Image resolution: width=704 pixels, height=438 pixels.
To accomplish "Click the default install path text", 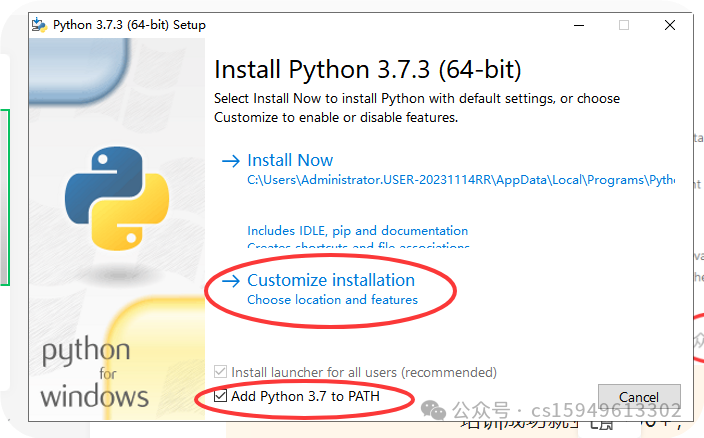I will pos(461,180).
